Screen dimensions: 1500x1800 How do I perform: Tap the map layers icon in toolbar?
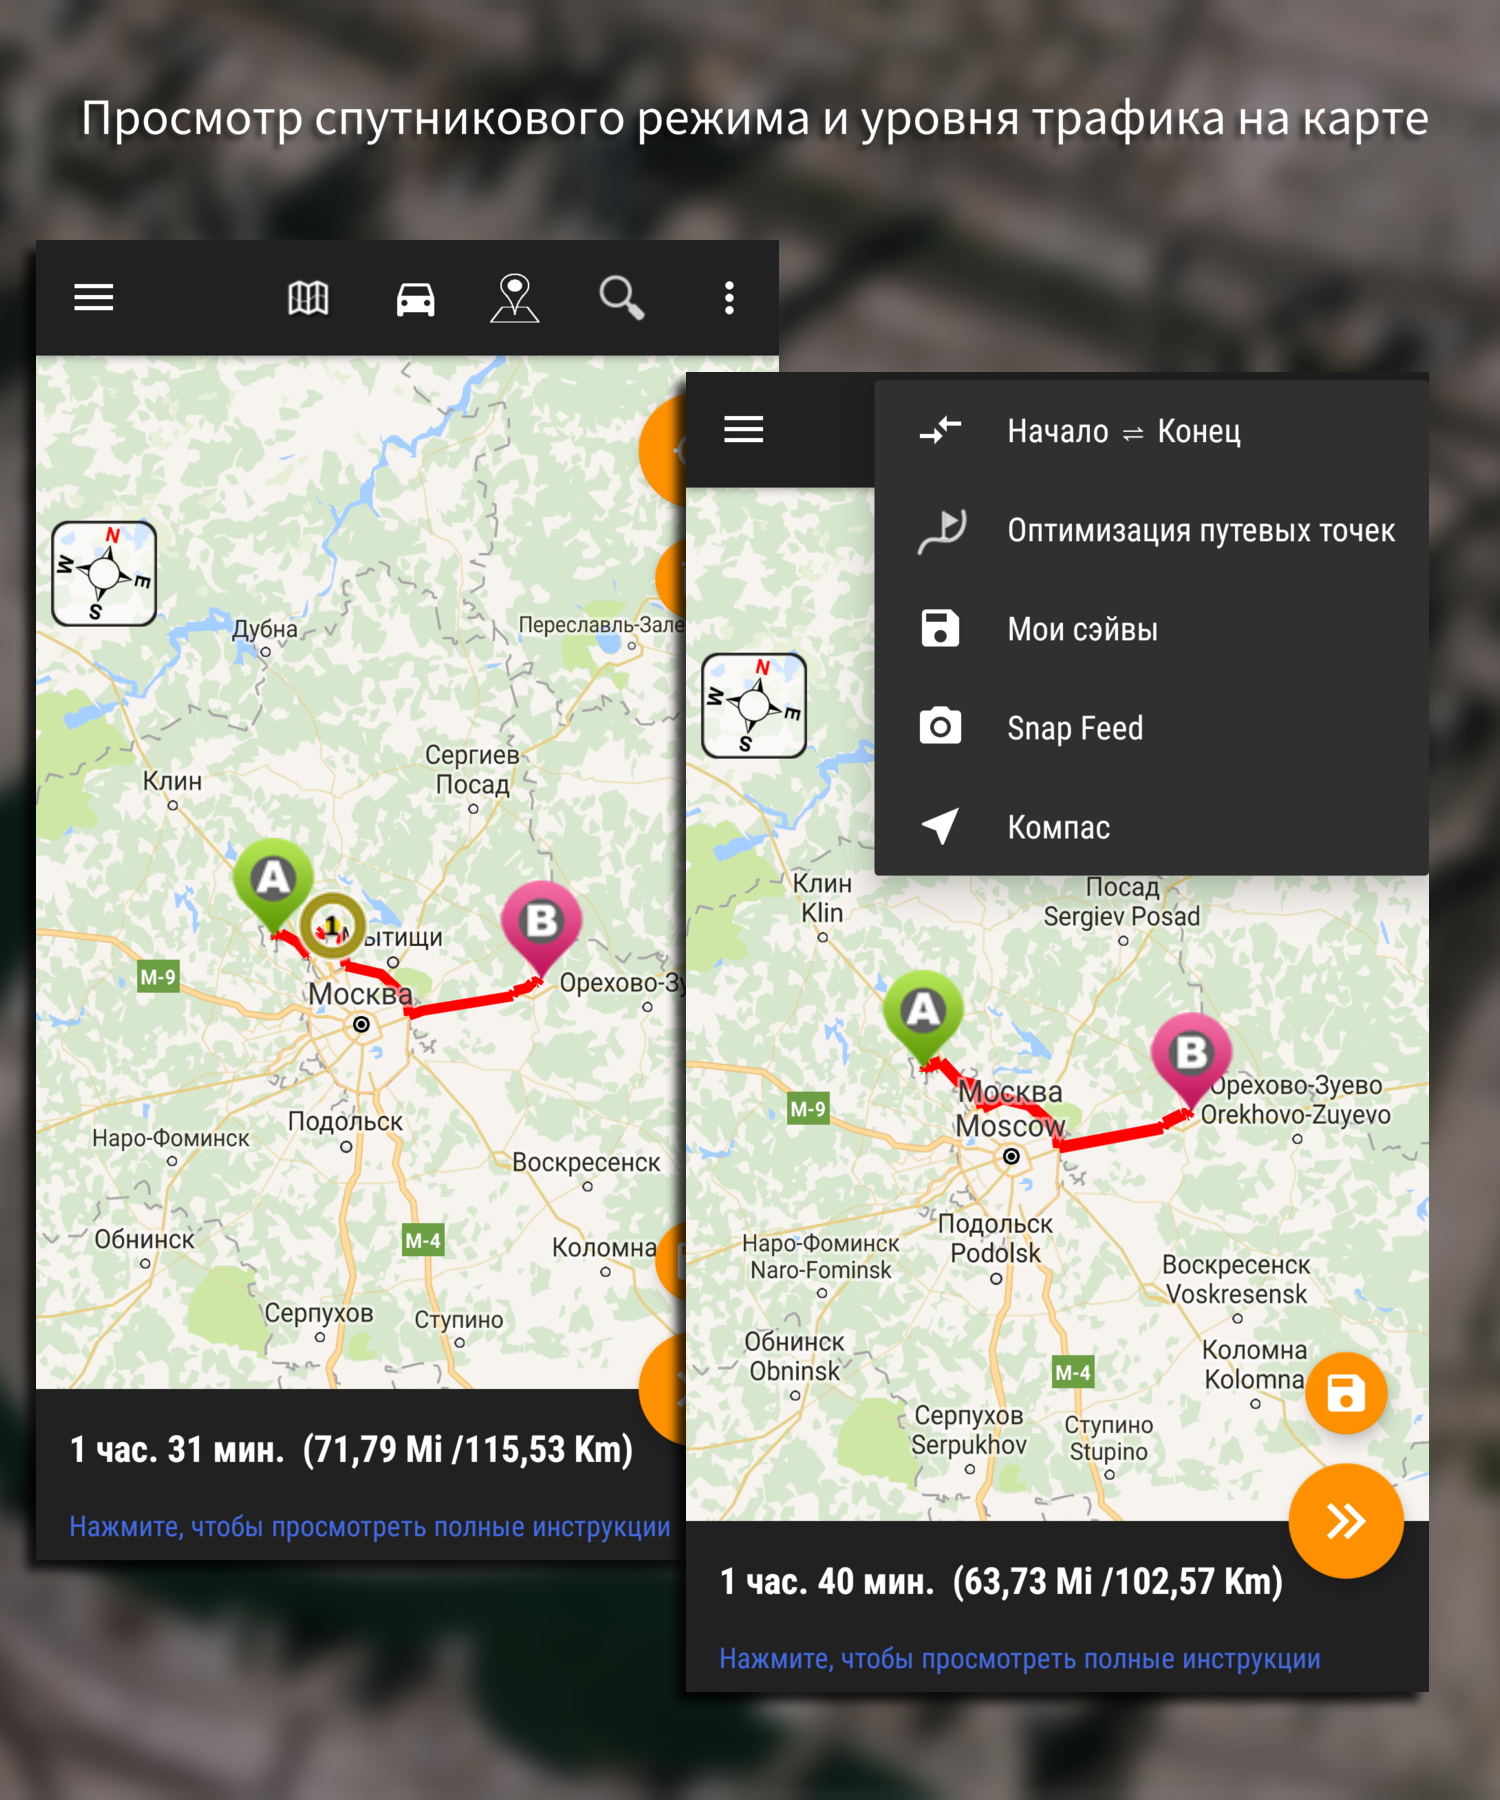click(308, 298)
